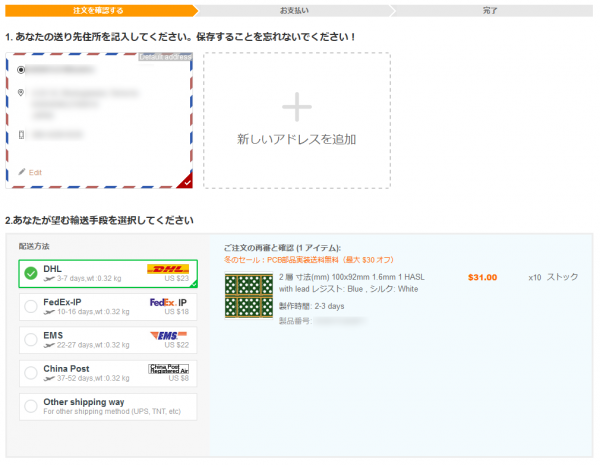Select the EMS shipping radio button
This screenshot has height=465, width=600.
pyautogui.click(x=31, y=339)
